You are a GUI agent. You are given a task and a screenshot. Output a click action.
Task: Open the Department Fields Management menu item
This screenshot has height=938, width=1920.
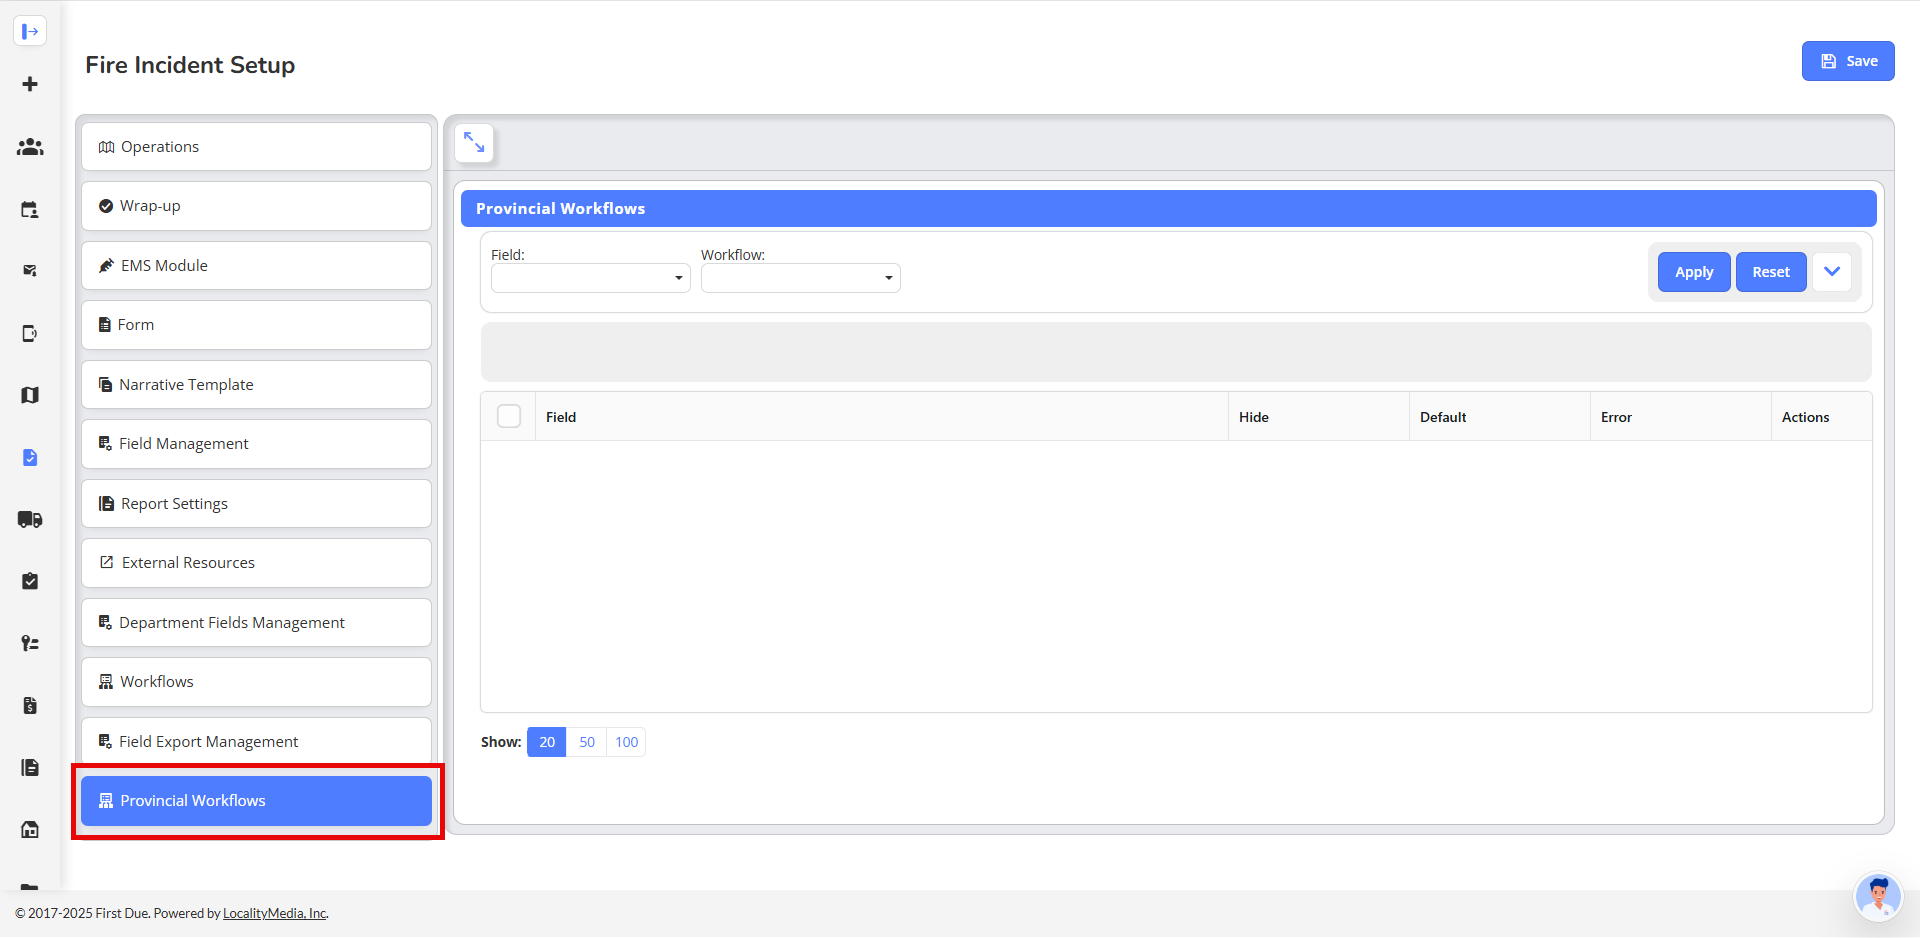tap(256, 623)
